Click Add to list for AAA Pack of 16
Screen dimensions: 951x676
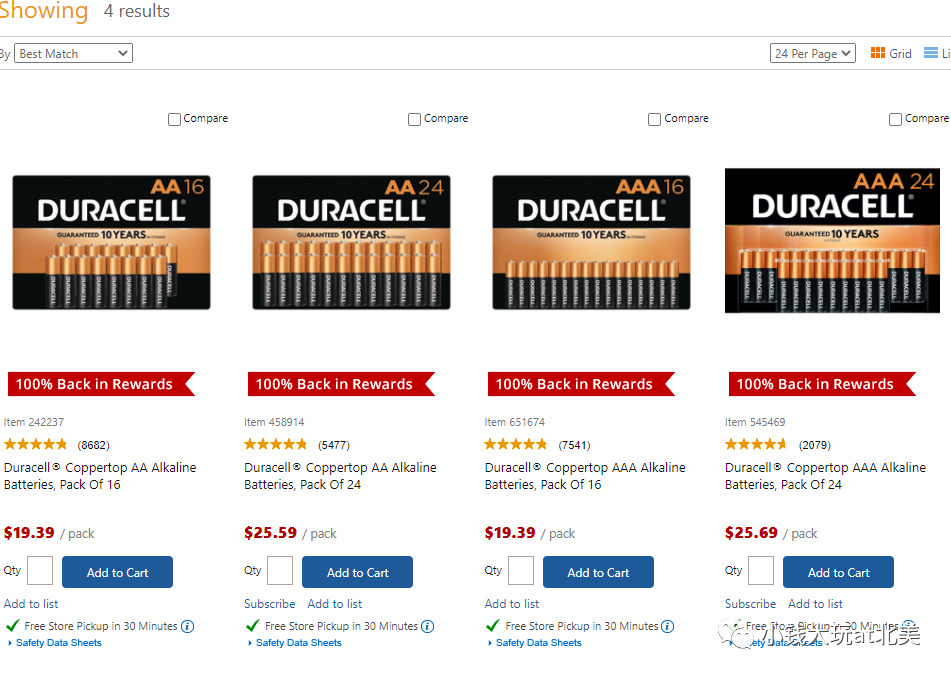(x=512, y=604)
